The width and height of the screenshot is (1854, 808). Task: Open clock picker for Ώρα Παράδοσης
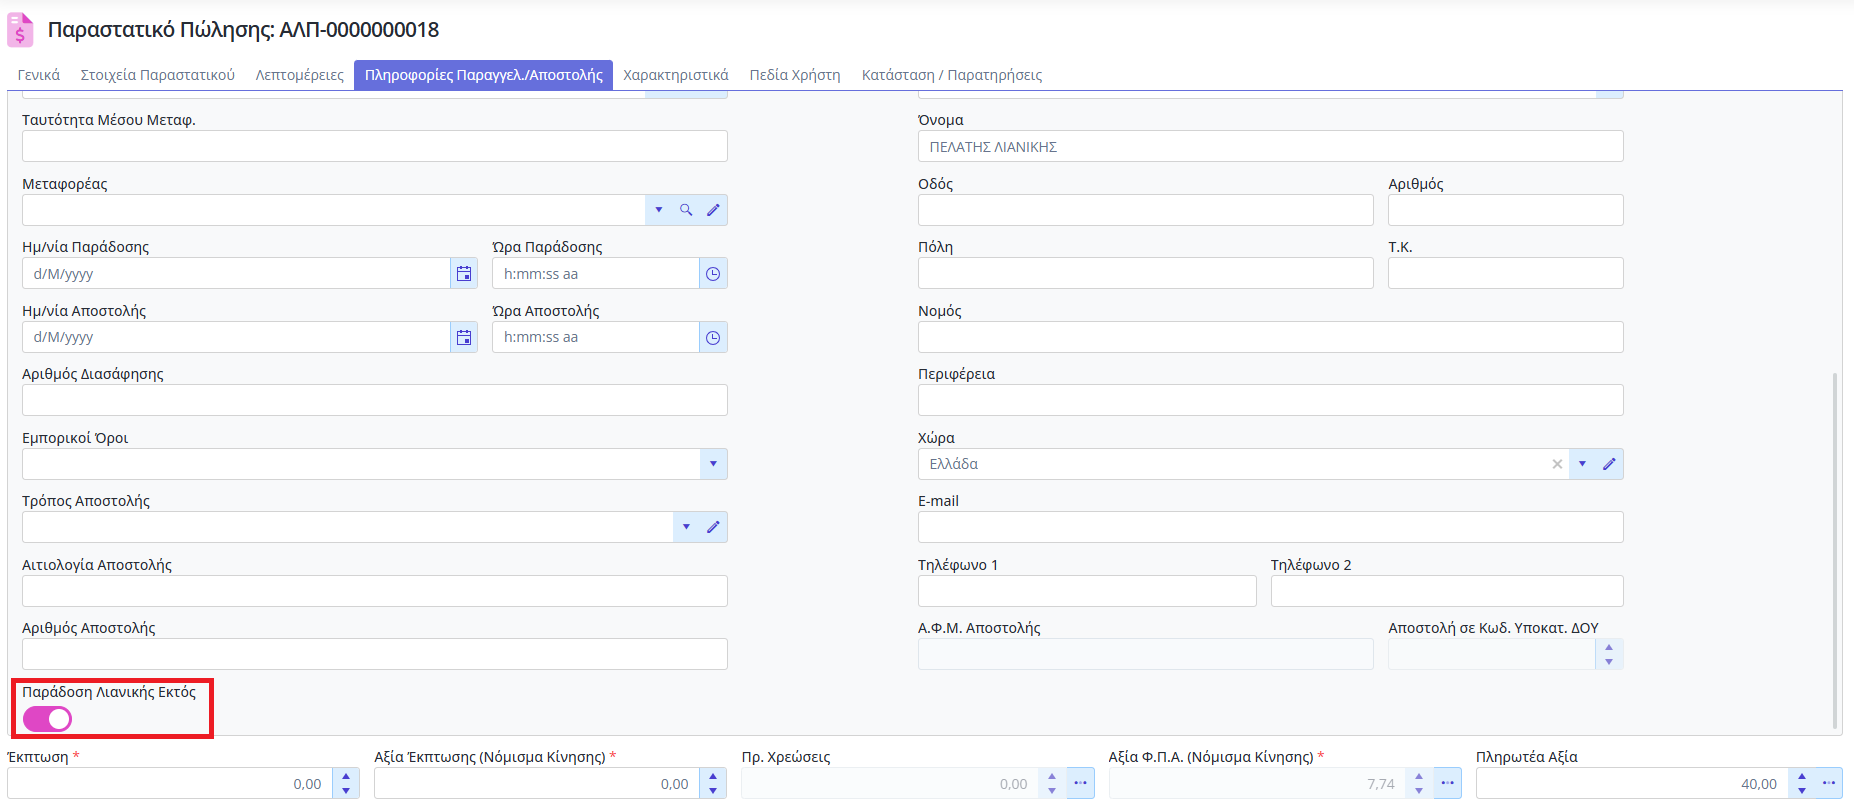click(x=713, y=274)
